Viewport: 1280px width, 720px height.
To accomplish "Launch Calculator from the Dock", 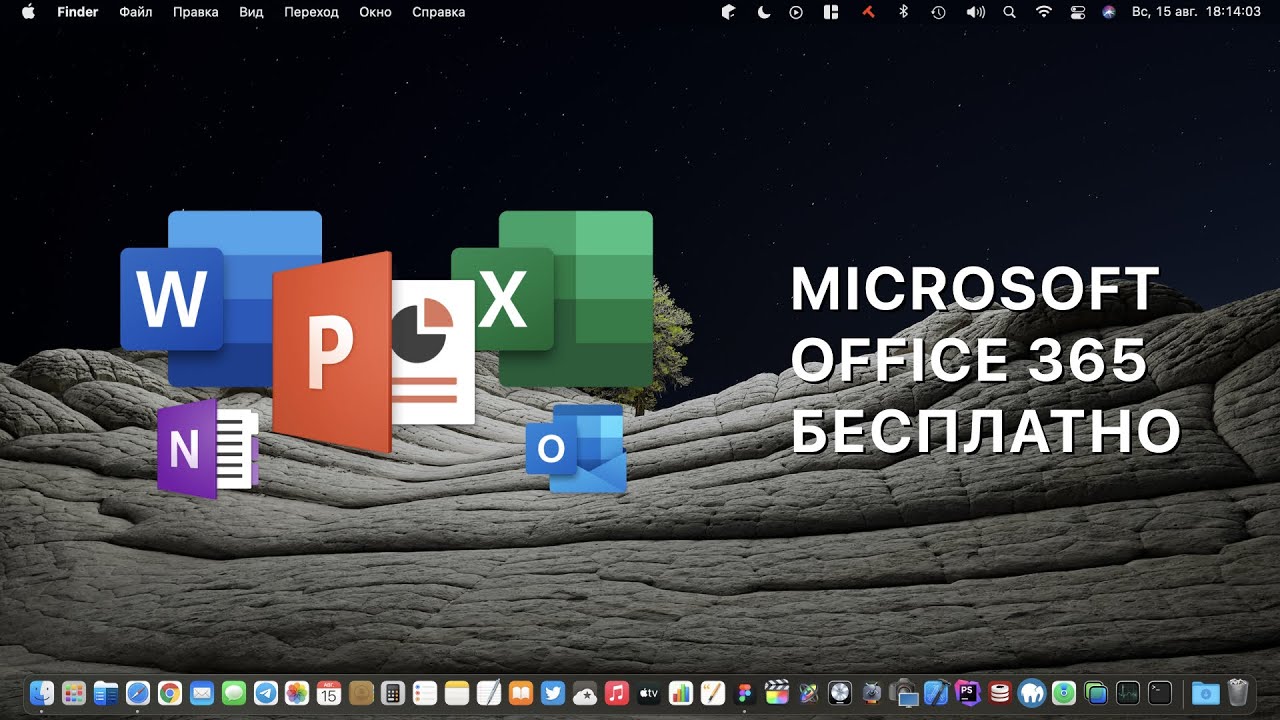I will (x=393, y=692).
